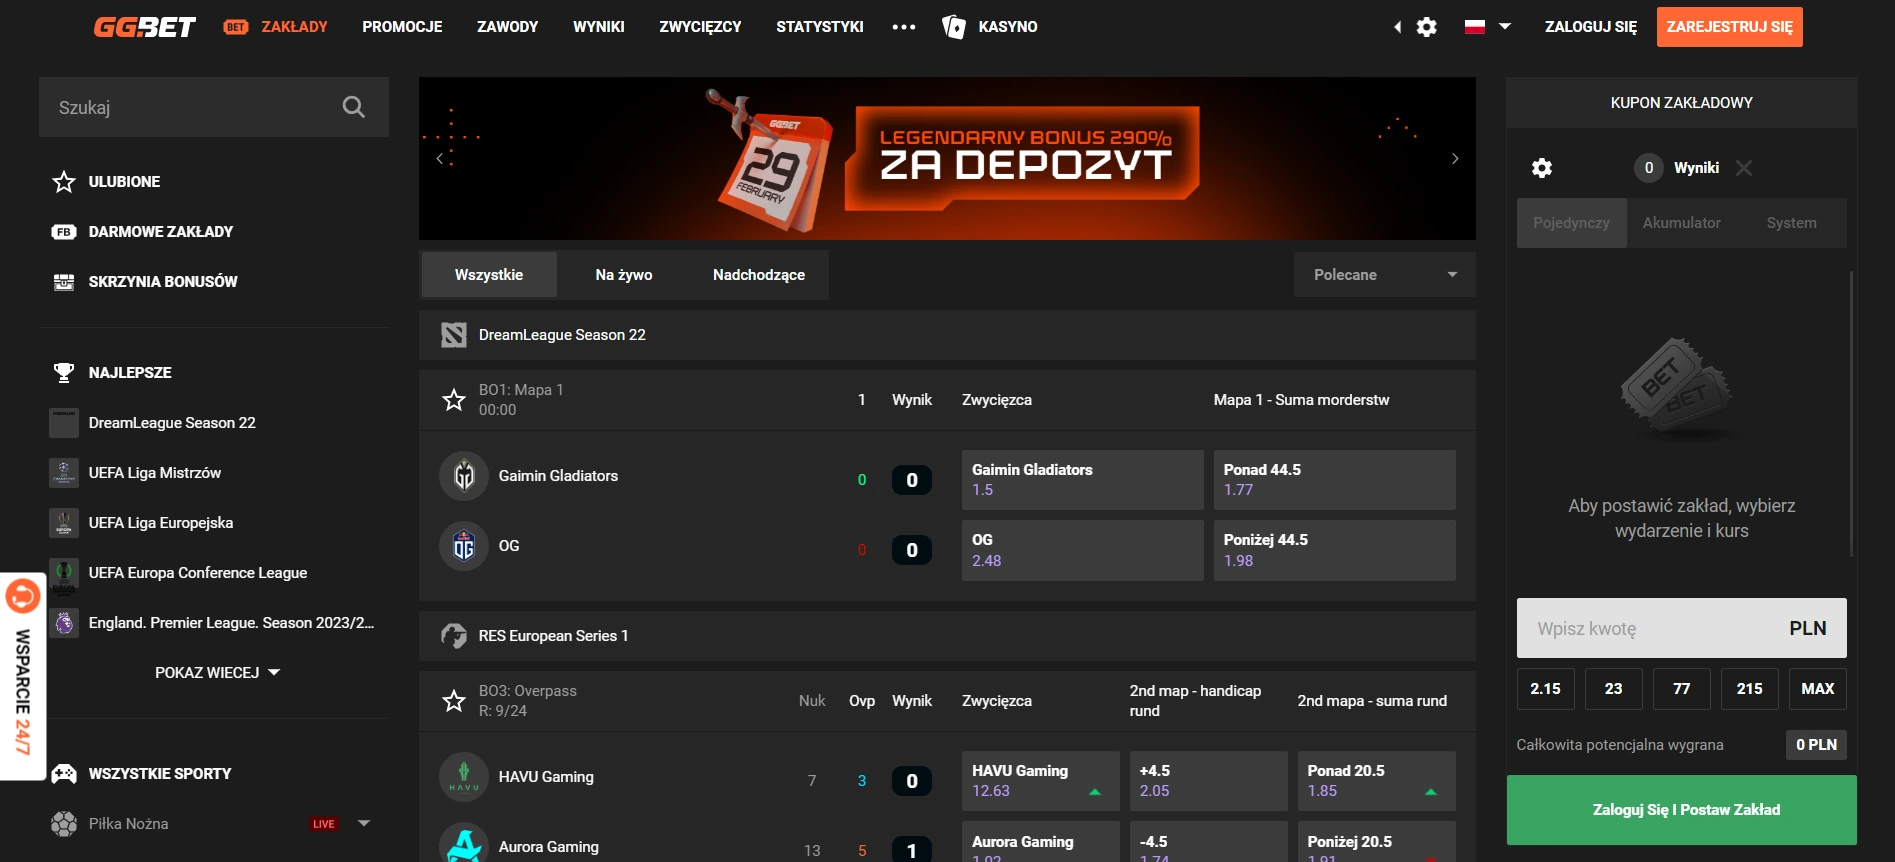Click the GGBET logo
The width and height of the screenshot is (1895, 862).
coord(145,27)
